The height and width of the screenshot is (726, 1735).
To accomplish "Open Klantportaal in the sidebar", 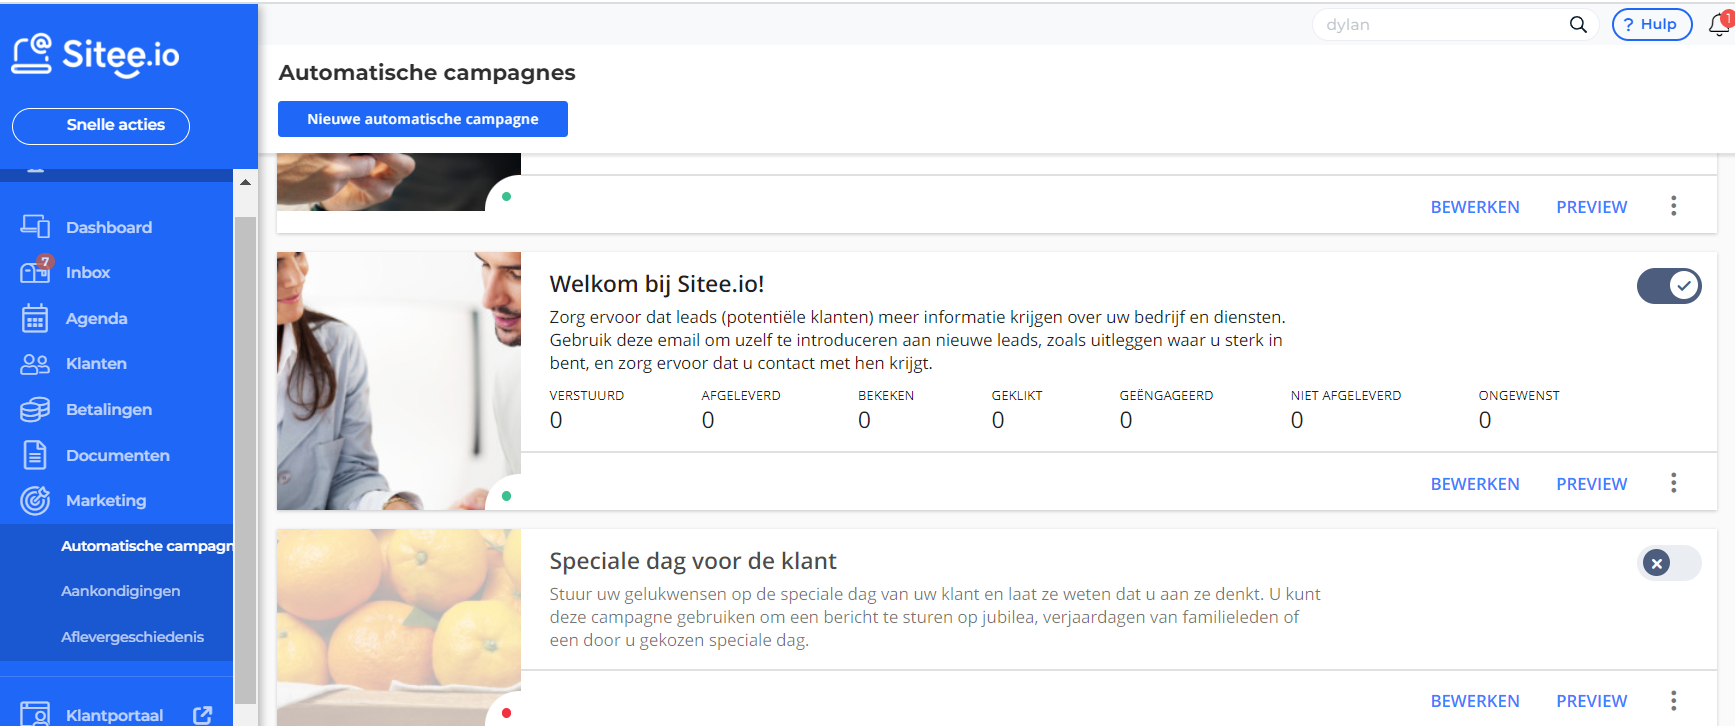I will [114, 715].
